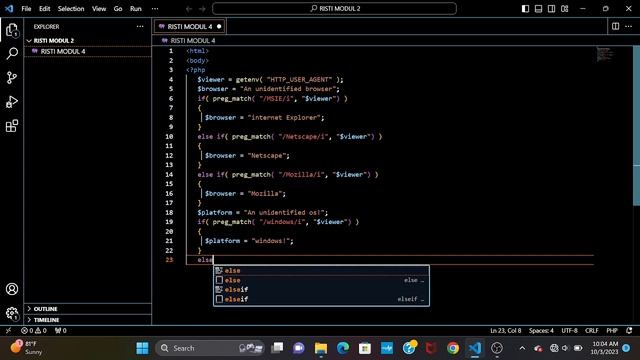Open the Windows Start menu
This screenshot has width=640, height=360.
click(x=142, y=348)
